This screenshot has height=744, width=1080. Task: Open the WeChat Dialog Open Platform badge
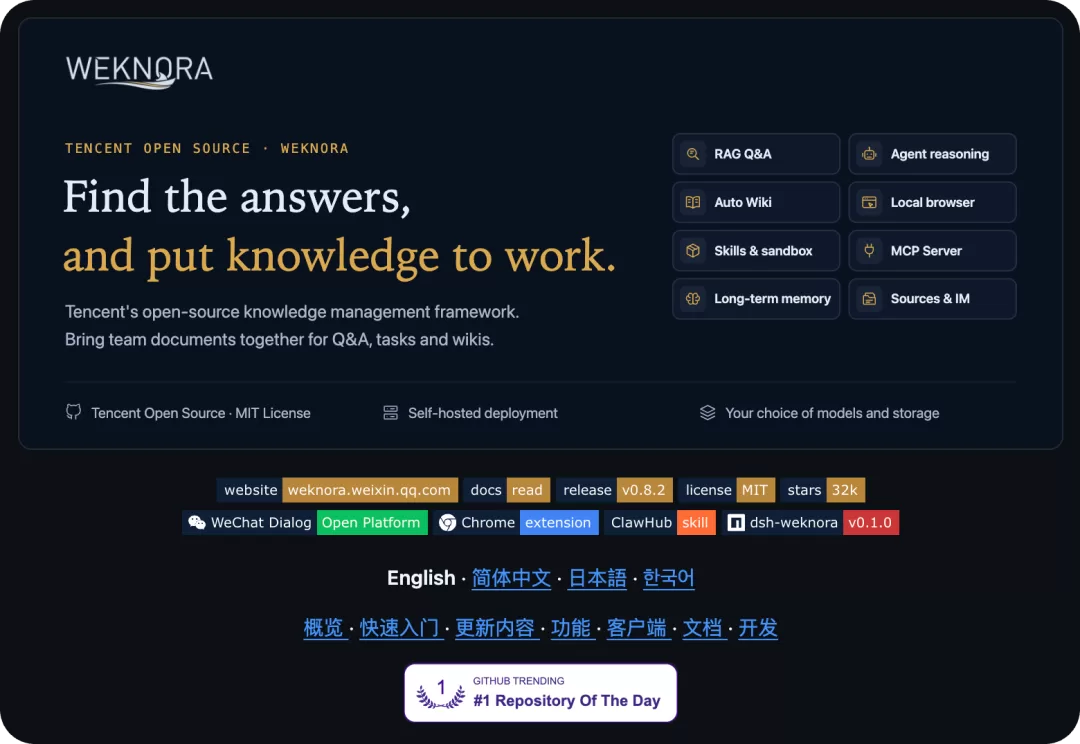click(305, 522)
